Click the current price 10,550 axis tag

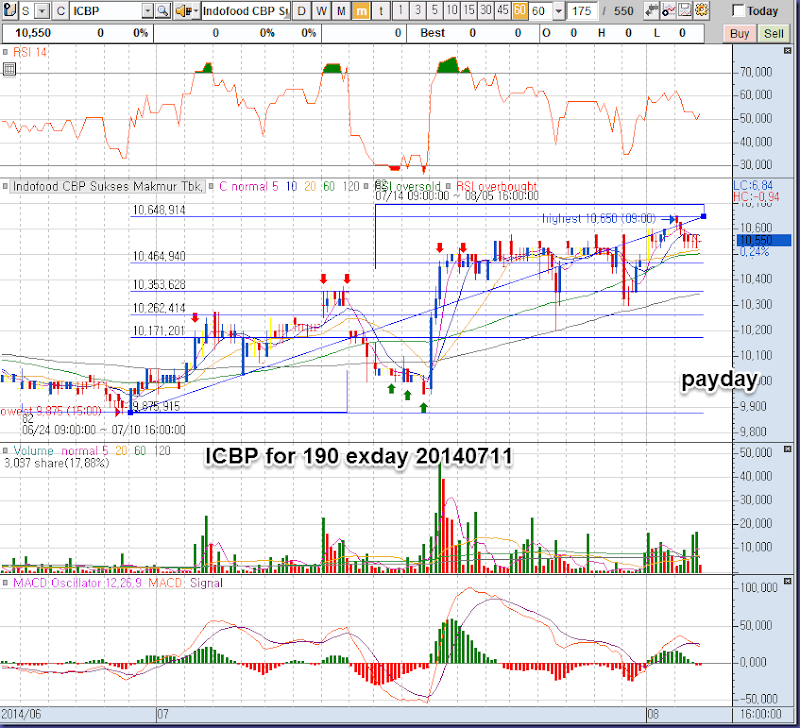763,240
